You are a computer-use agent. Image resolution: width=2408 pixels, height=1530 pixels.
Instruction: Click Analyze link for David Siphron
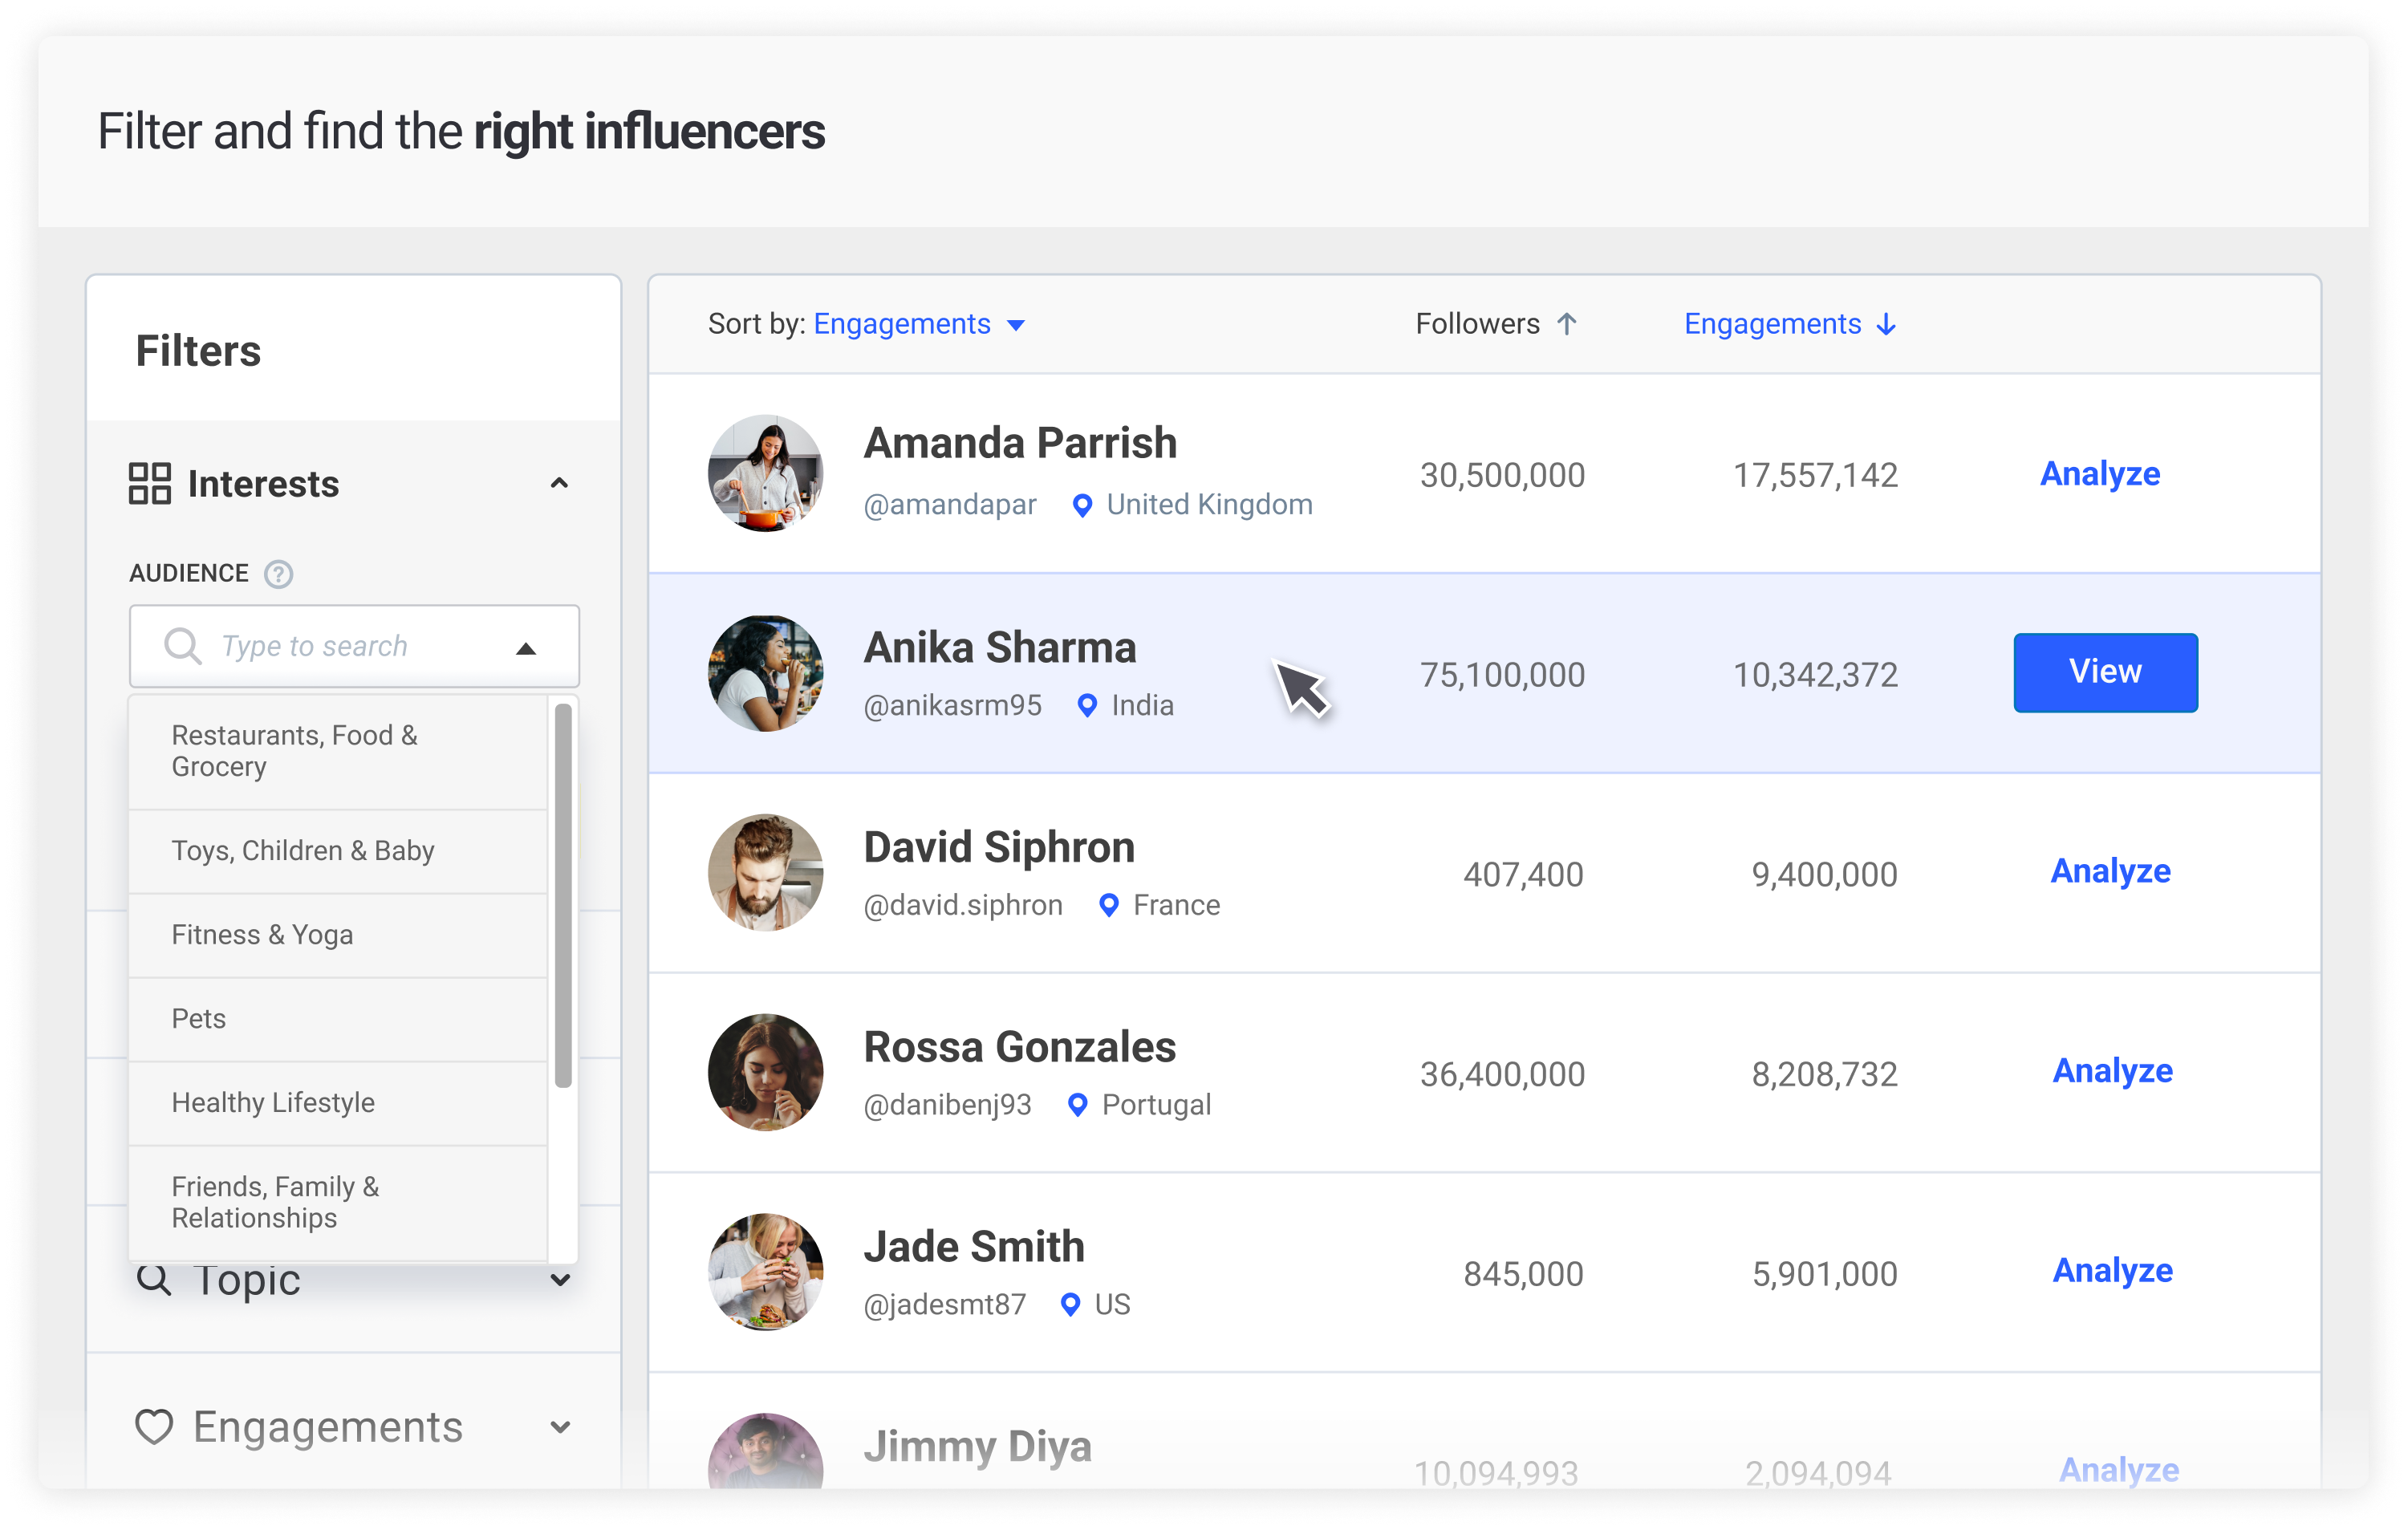point(2110,871)
